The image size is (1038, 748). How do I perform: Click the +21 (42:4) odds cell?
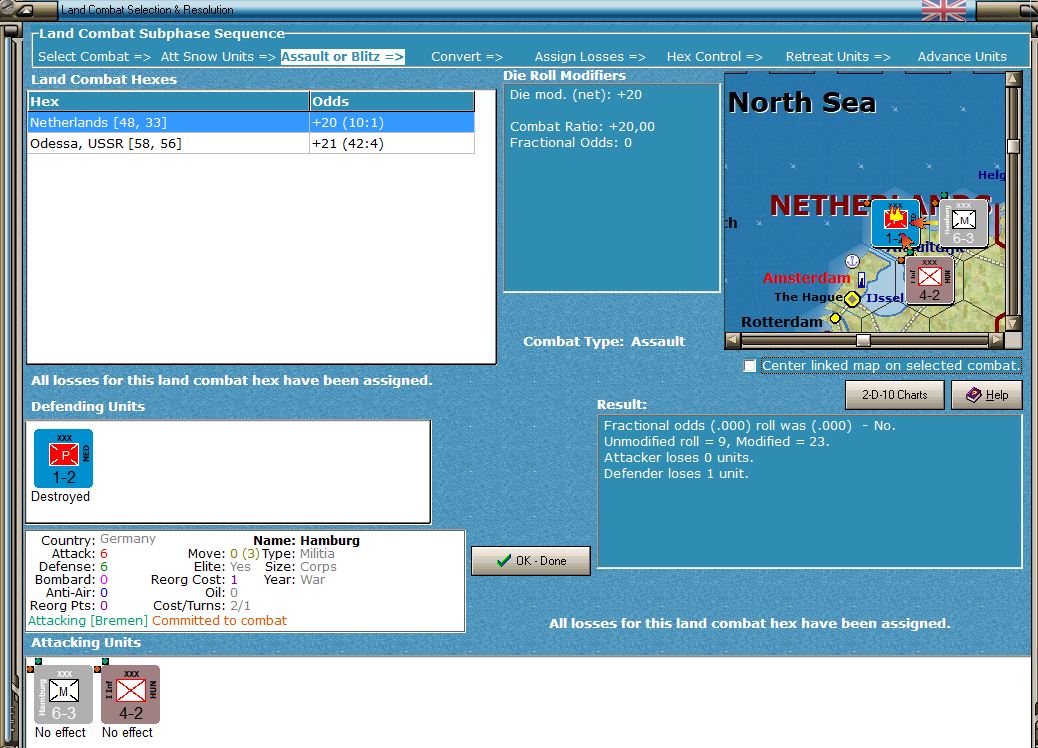[x=392, y=144]
